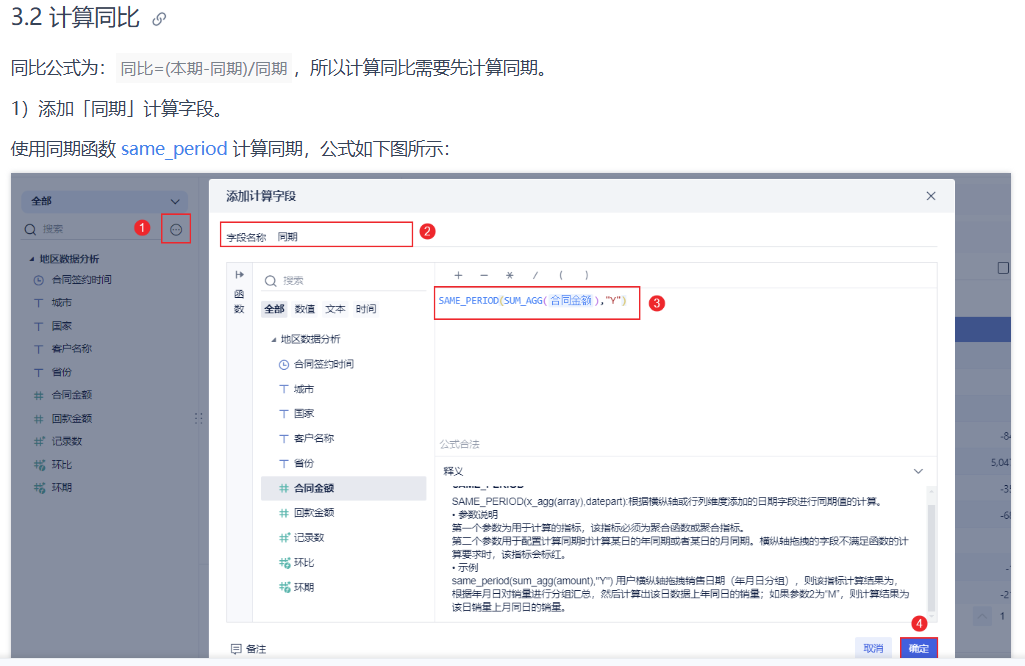Insert divide operator into formula
1025x666 pixels.
pos(535,275)
